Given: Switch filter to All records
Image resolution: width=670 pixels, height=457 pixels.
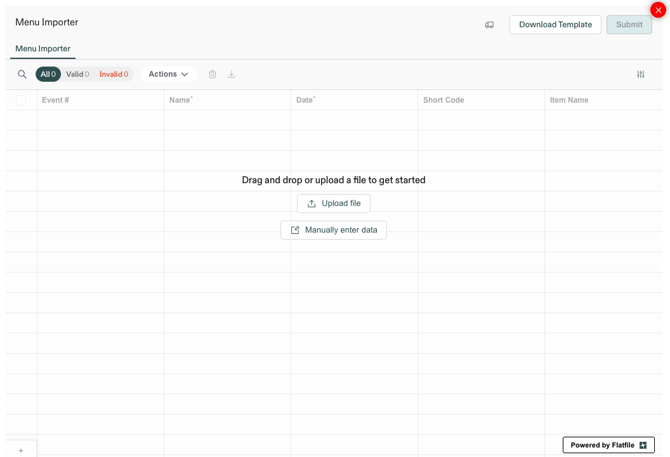Looking at the screenshot, I should (x=48, y=74).
